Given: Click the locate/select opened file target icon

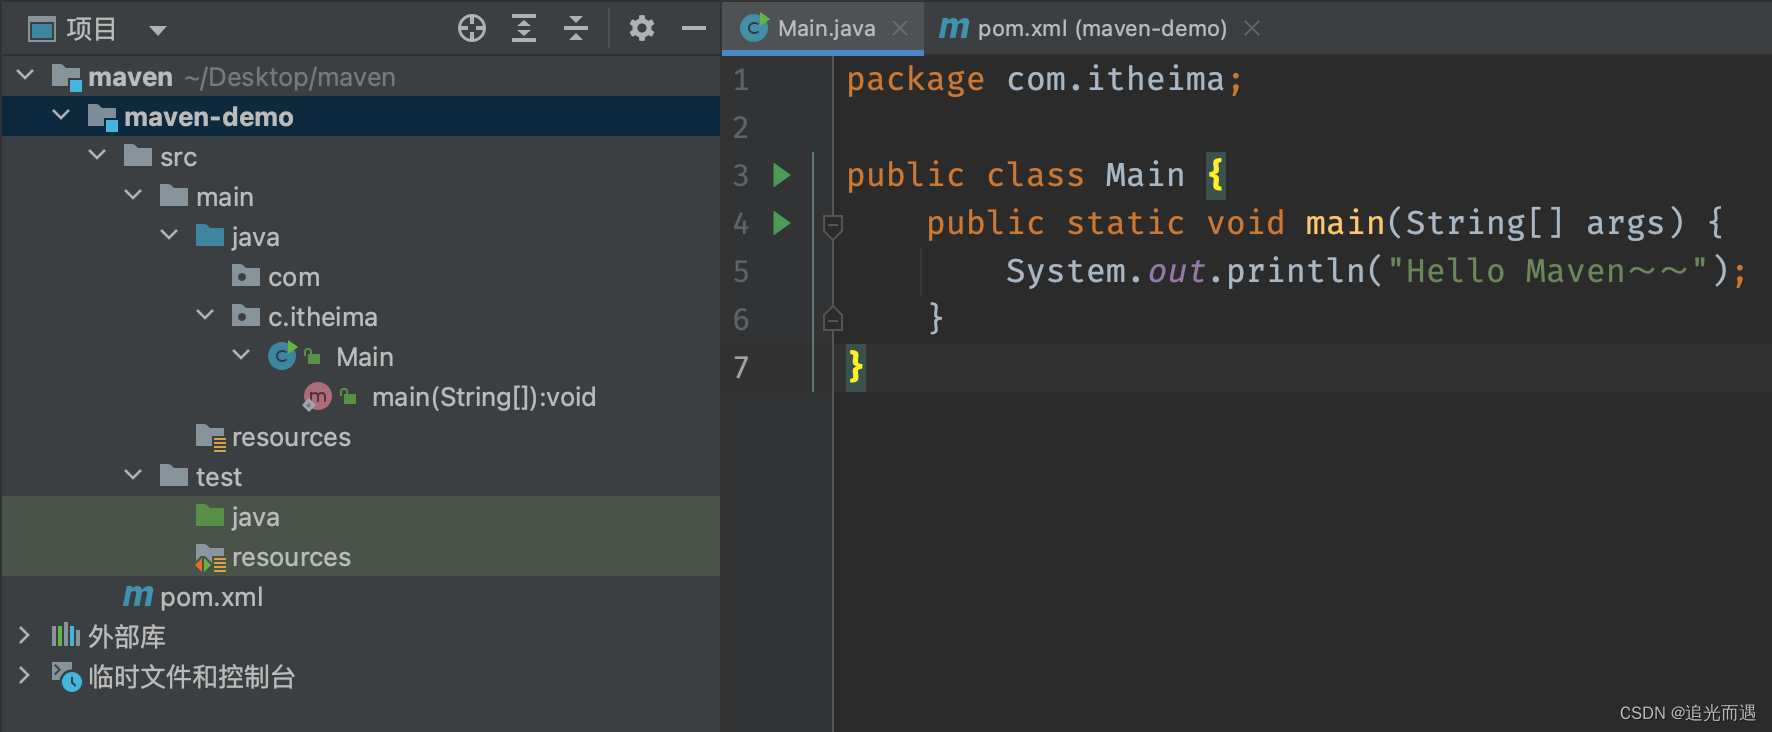Looking at the screenshot, I should click(x=472, y=28).
